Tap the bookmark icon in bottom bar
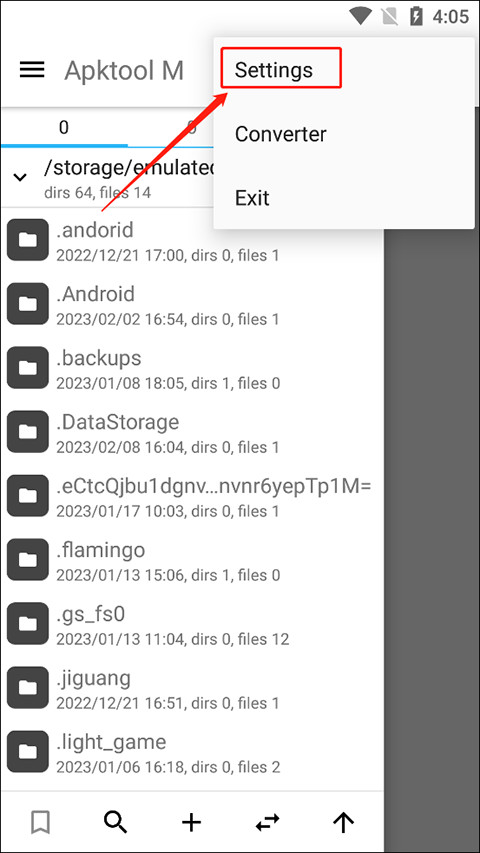The height and width of the screenshot is (853, 480). 41,821
